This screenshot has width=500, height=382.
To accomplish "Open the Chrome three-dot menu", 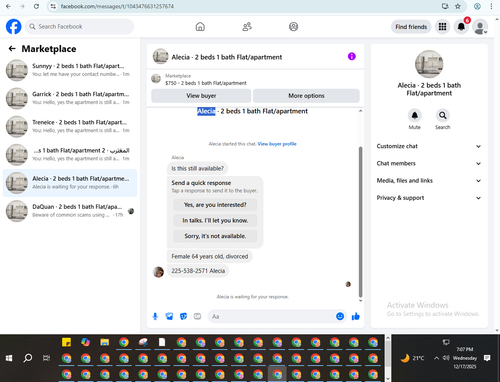I will point(491,6).
